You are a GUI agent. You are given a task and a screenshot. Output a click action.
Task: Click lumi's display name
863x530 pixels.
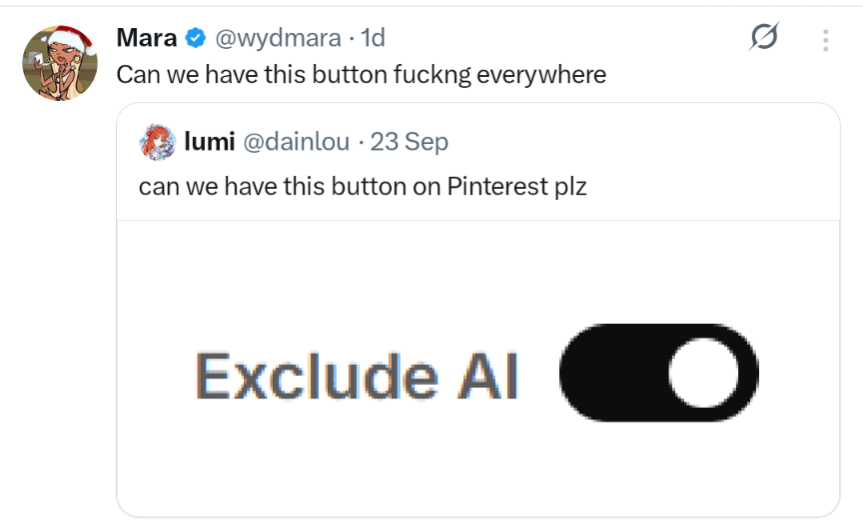pyautogui.click(x=209, y=142)
